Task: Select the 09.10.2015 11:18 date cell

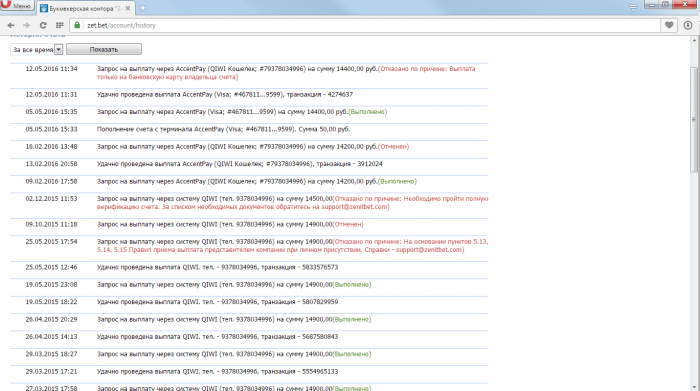Action: click(51, 224)
